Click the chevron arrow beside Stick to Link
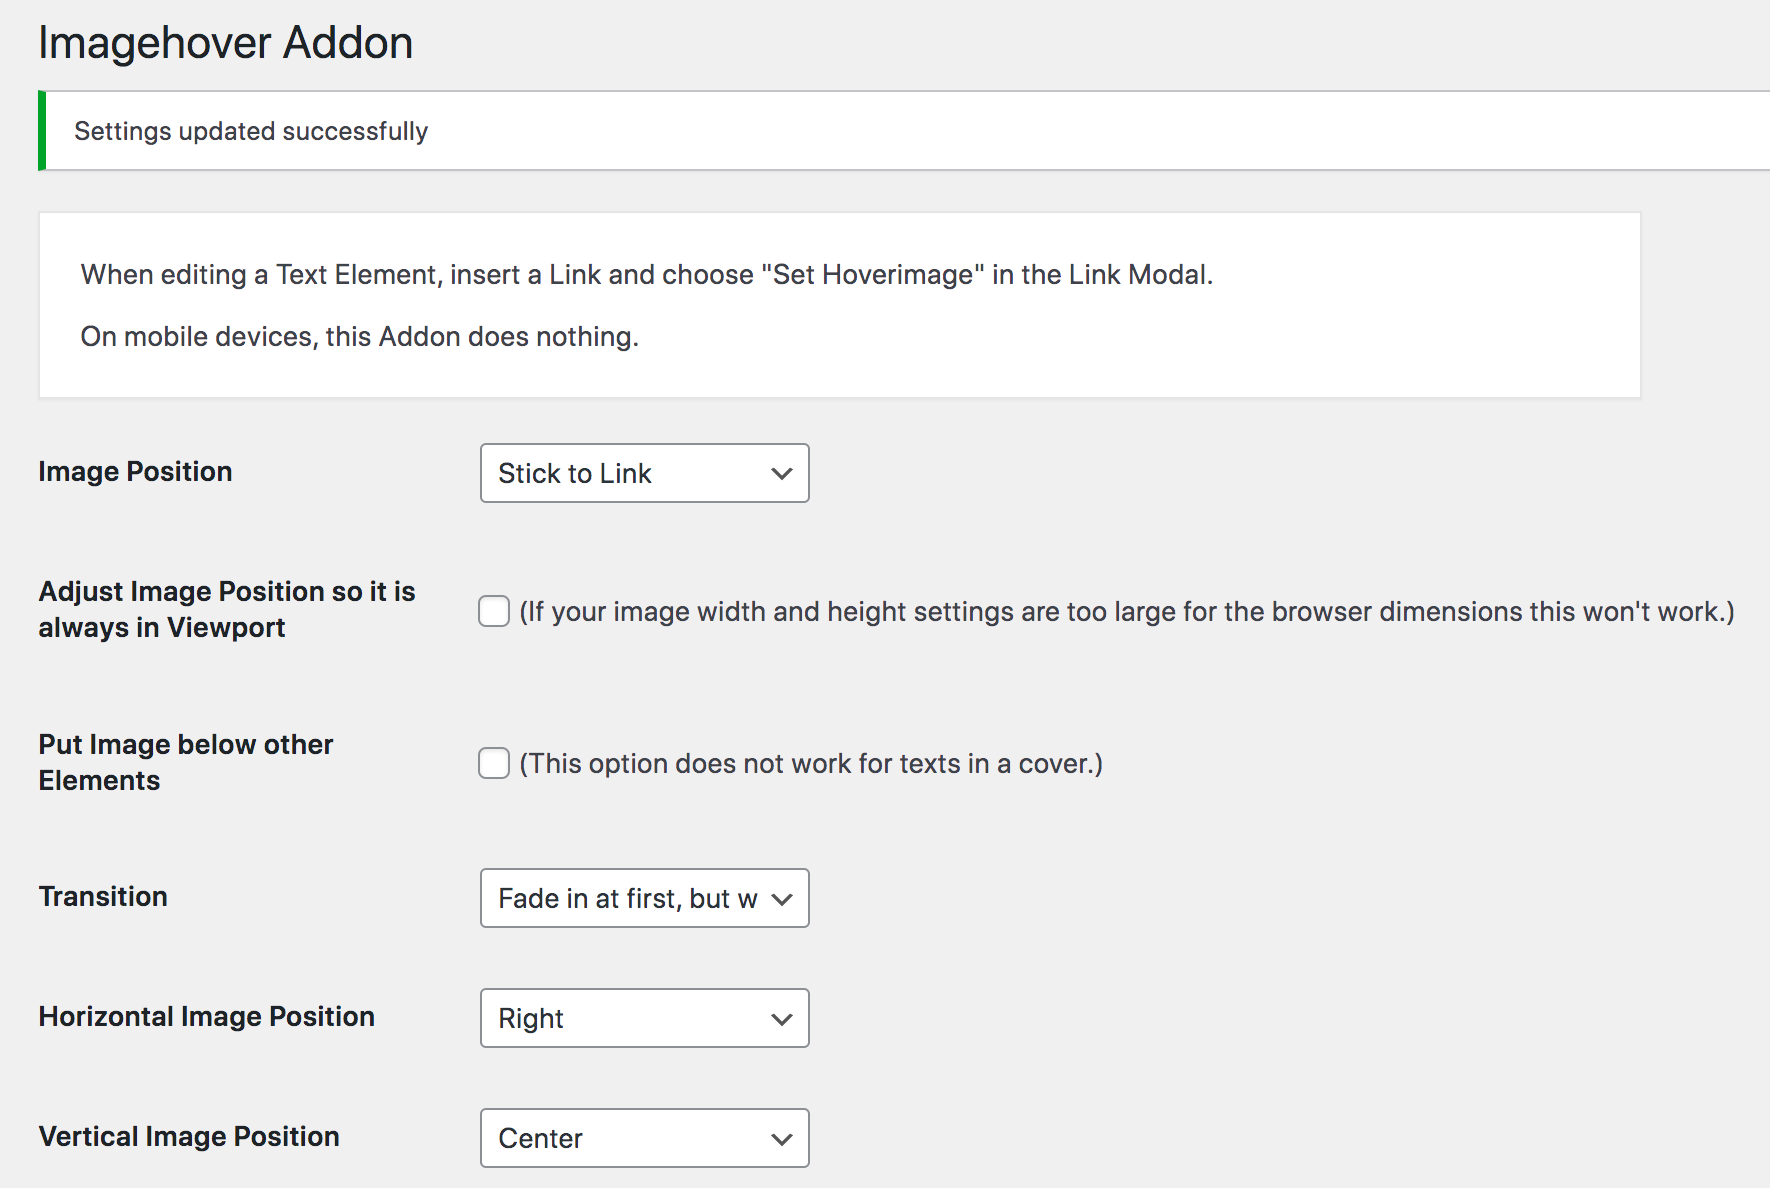The width and height of the screenshot is (1770, 1188). 782,473
